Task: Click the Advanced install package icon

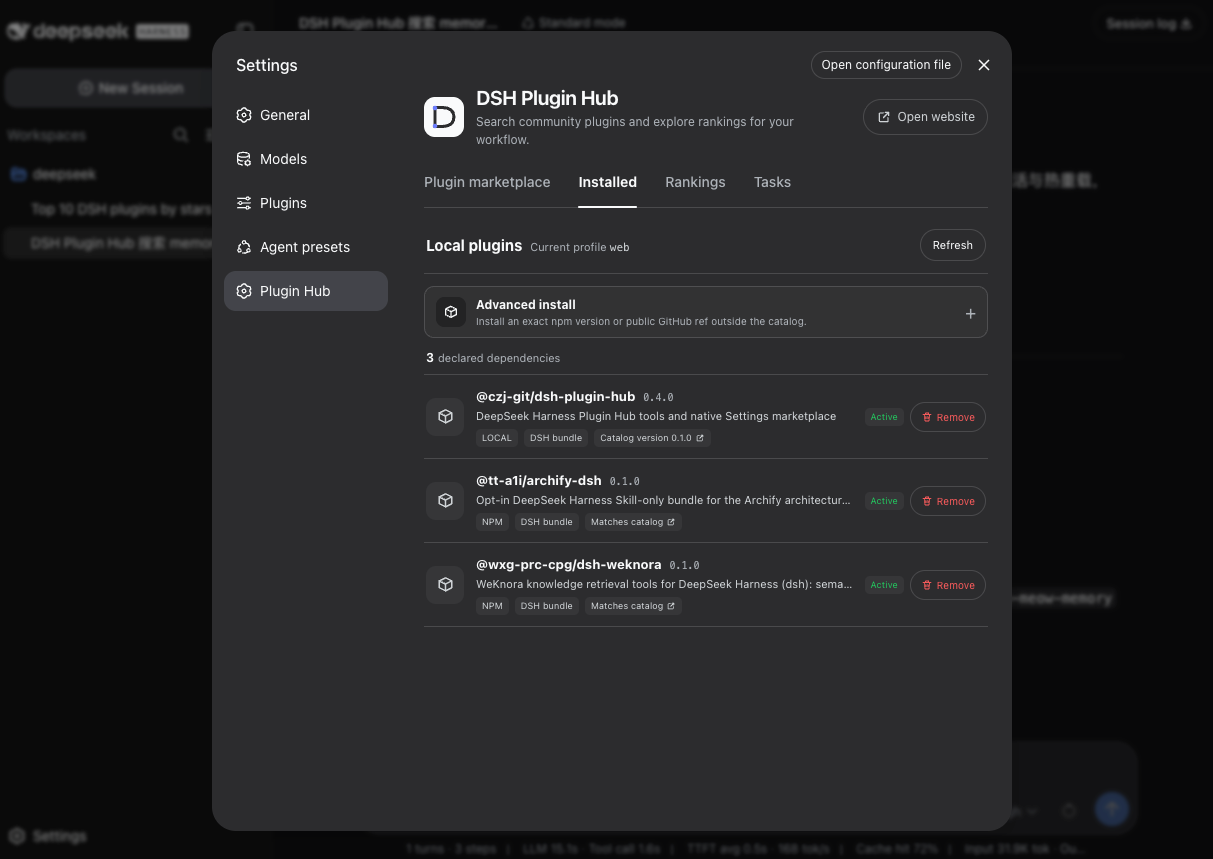Action: [x=451, y=312]
